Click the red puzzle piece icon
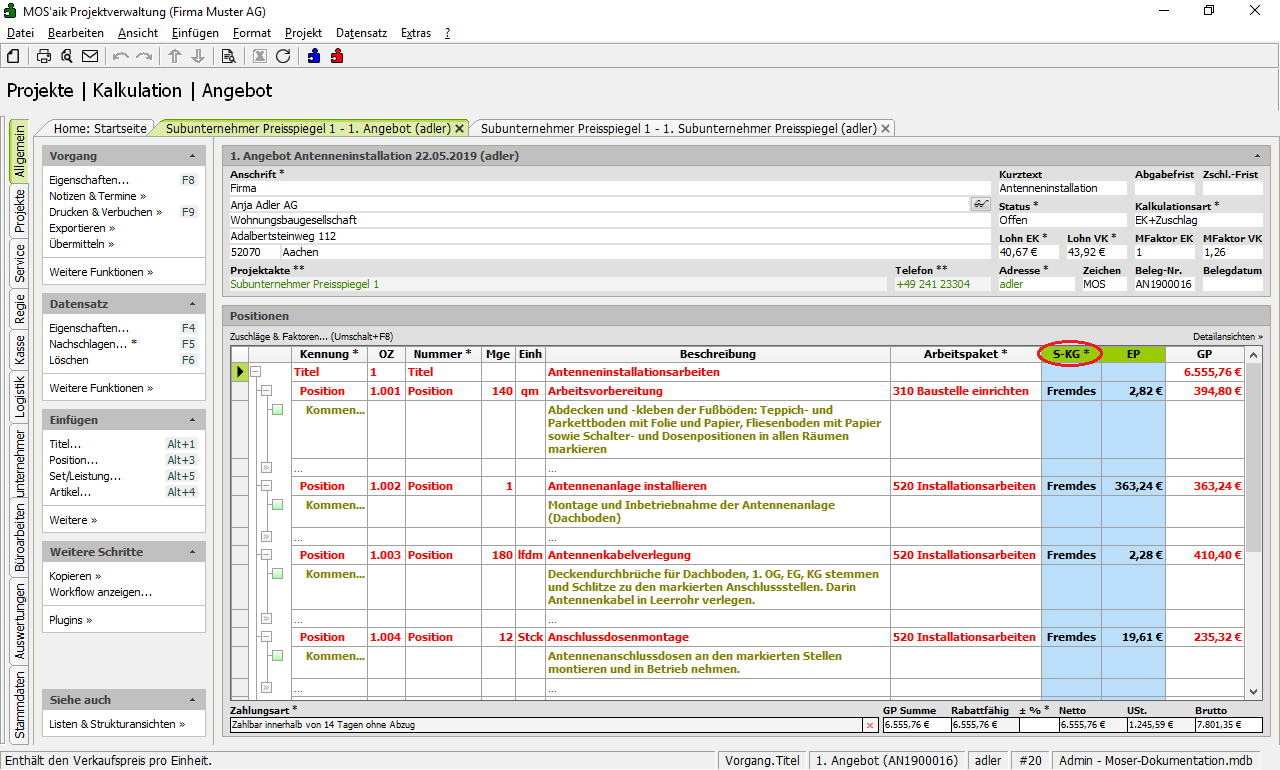The width and height of the screenshot is (1280, 770). click(x=337, y=56)
